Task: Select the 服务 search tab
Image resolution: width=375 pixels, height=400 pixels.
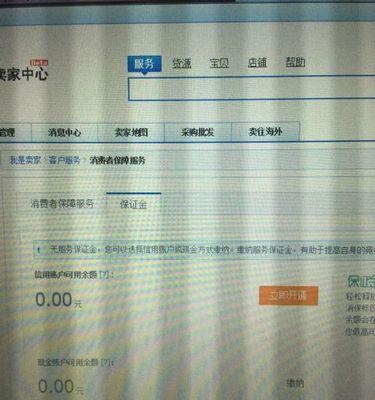Action: point(145,64)
